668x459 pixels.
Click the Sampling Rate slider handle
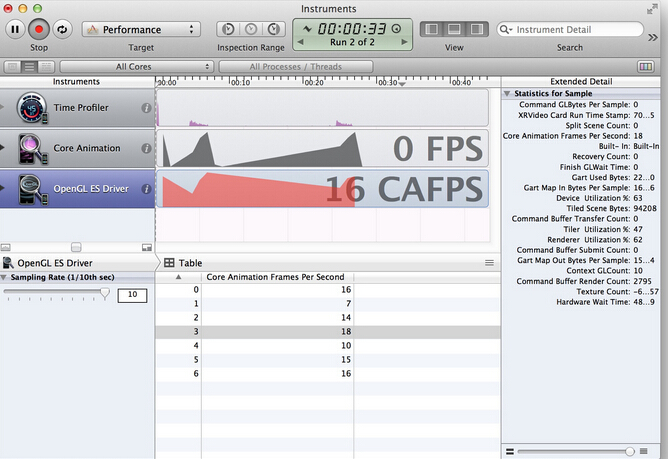105,293
